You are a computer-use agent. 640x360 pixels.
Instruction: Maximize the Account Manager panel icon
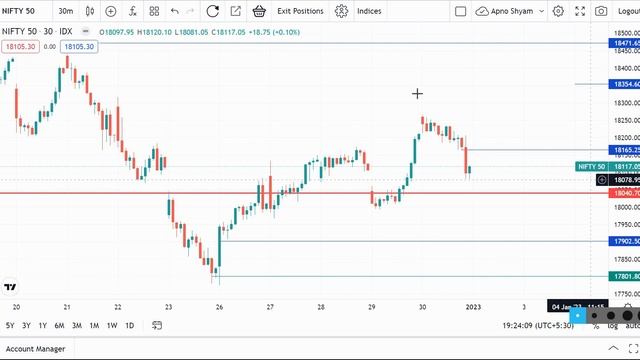click(x=633, y=349)
